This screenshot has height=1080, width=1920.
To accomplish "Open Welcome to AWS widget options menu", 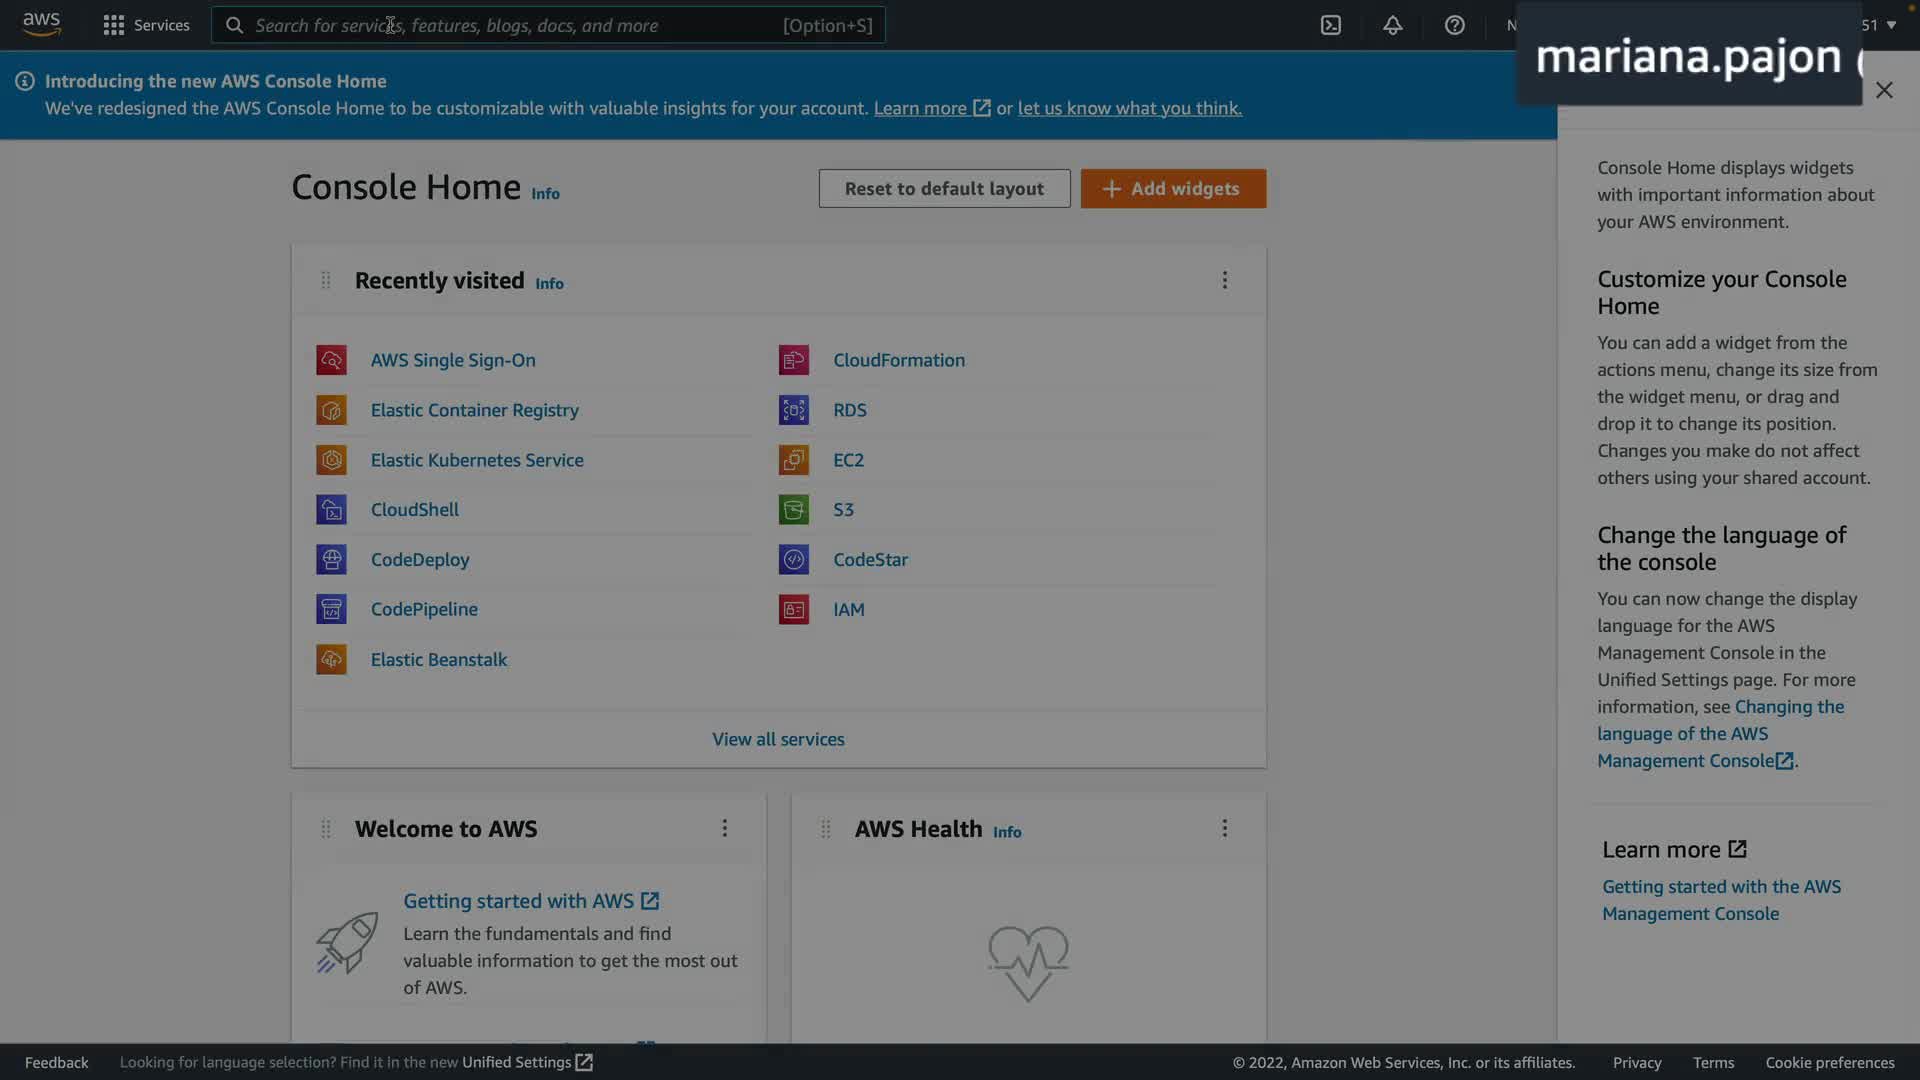I will pyautogui.click(x=725, y=828).
